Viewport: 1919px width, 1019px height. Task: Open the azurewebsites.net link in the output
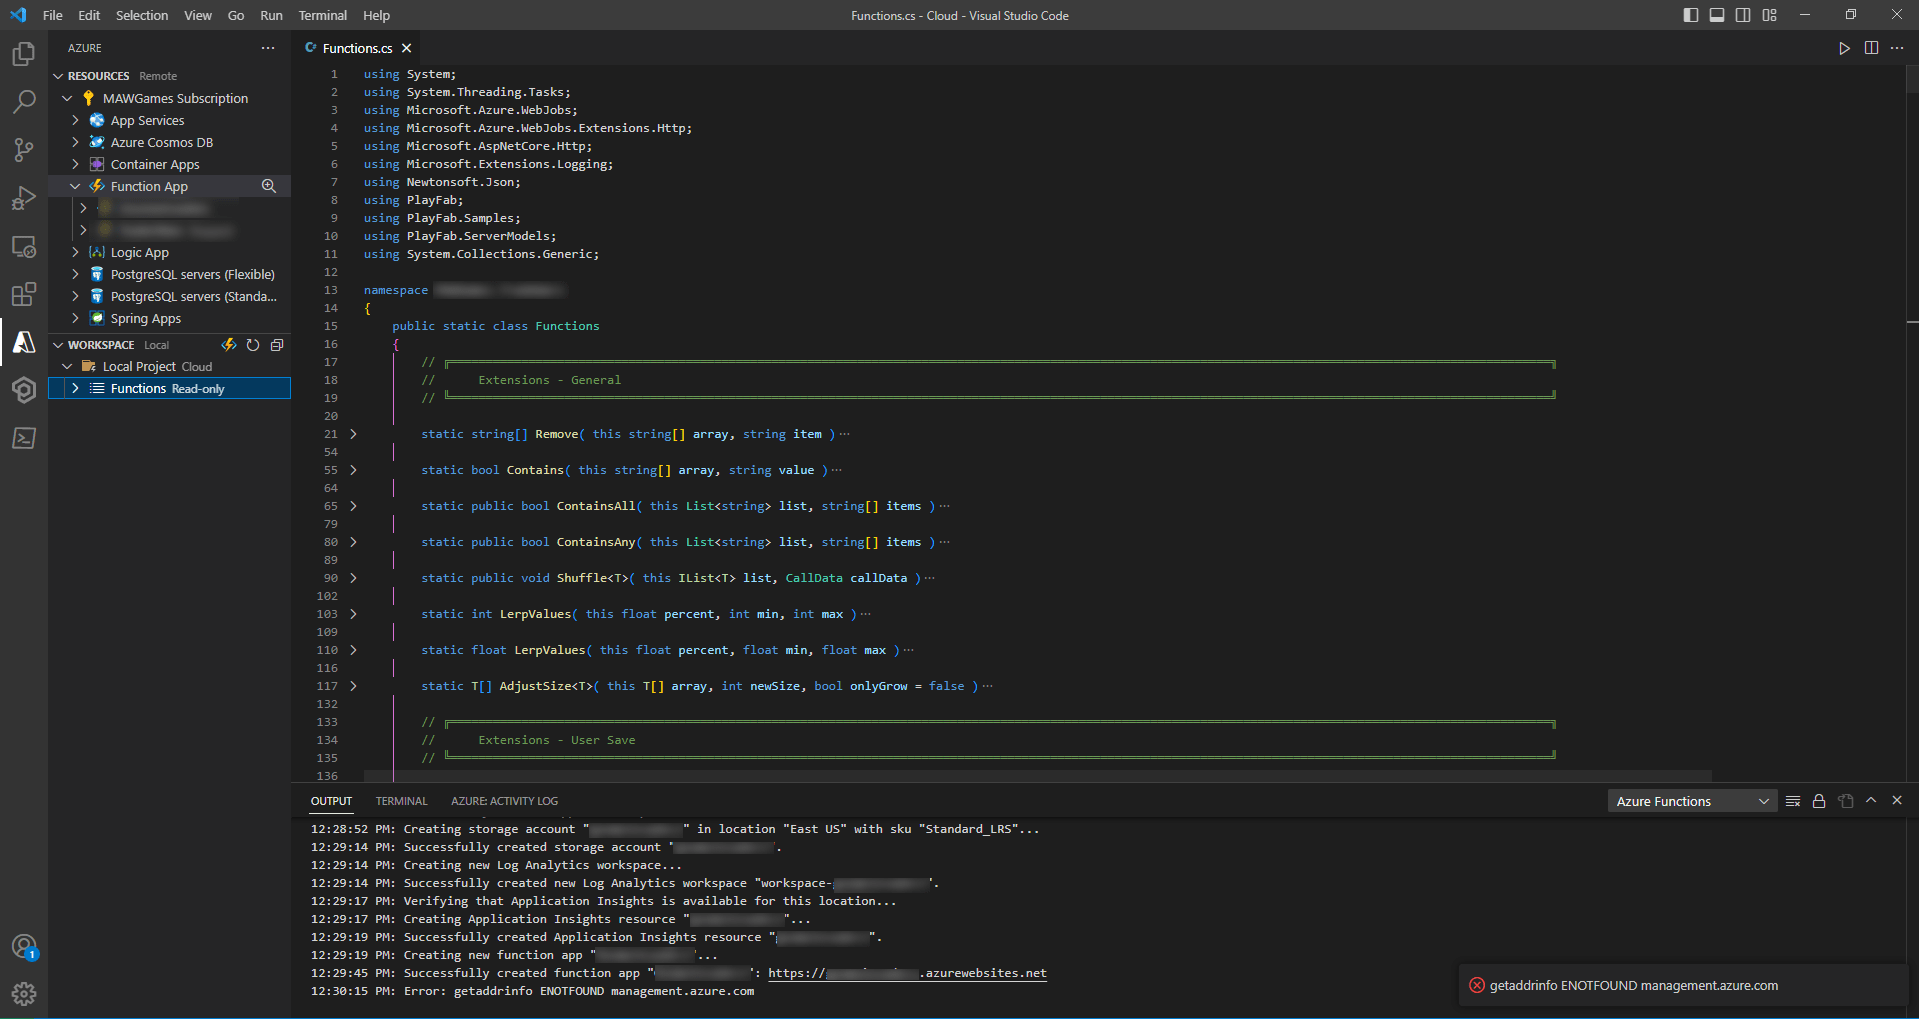[x=907, y=973]
